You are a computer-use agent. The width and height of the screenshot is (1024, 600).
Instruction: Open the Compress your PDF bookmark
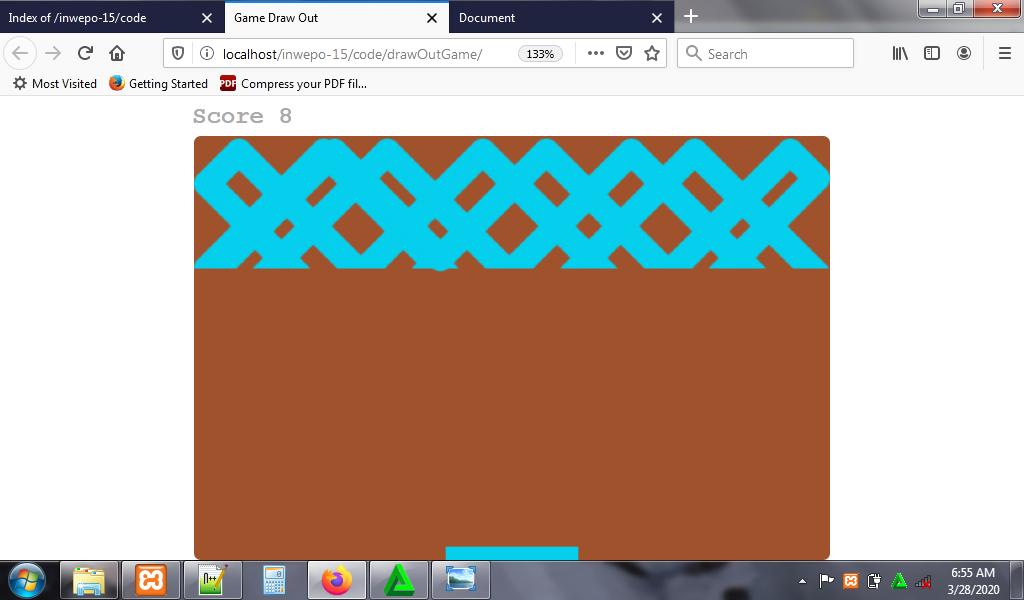coord(294,84)
